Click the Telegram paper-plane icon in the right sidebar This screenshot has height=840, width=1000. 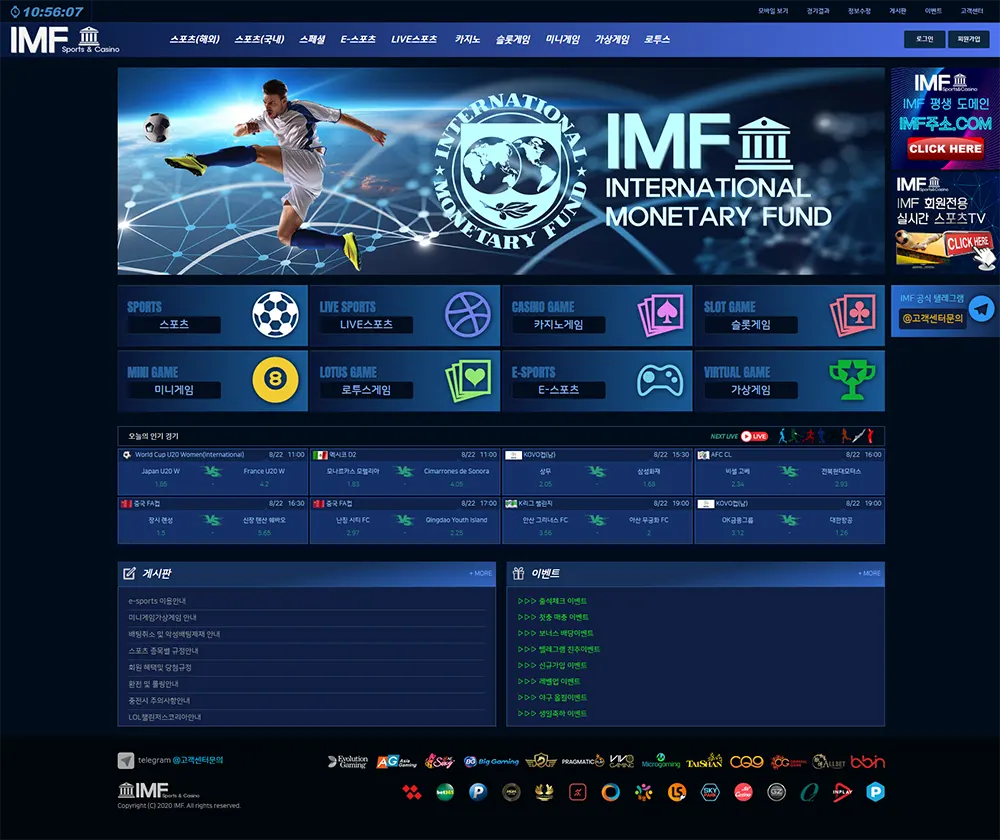[x=982, y=309]
